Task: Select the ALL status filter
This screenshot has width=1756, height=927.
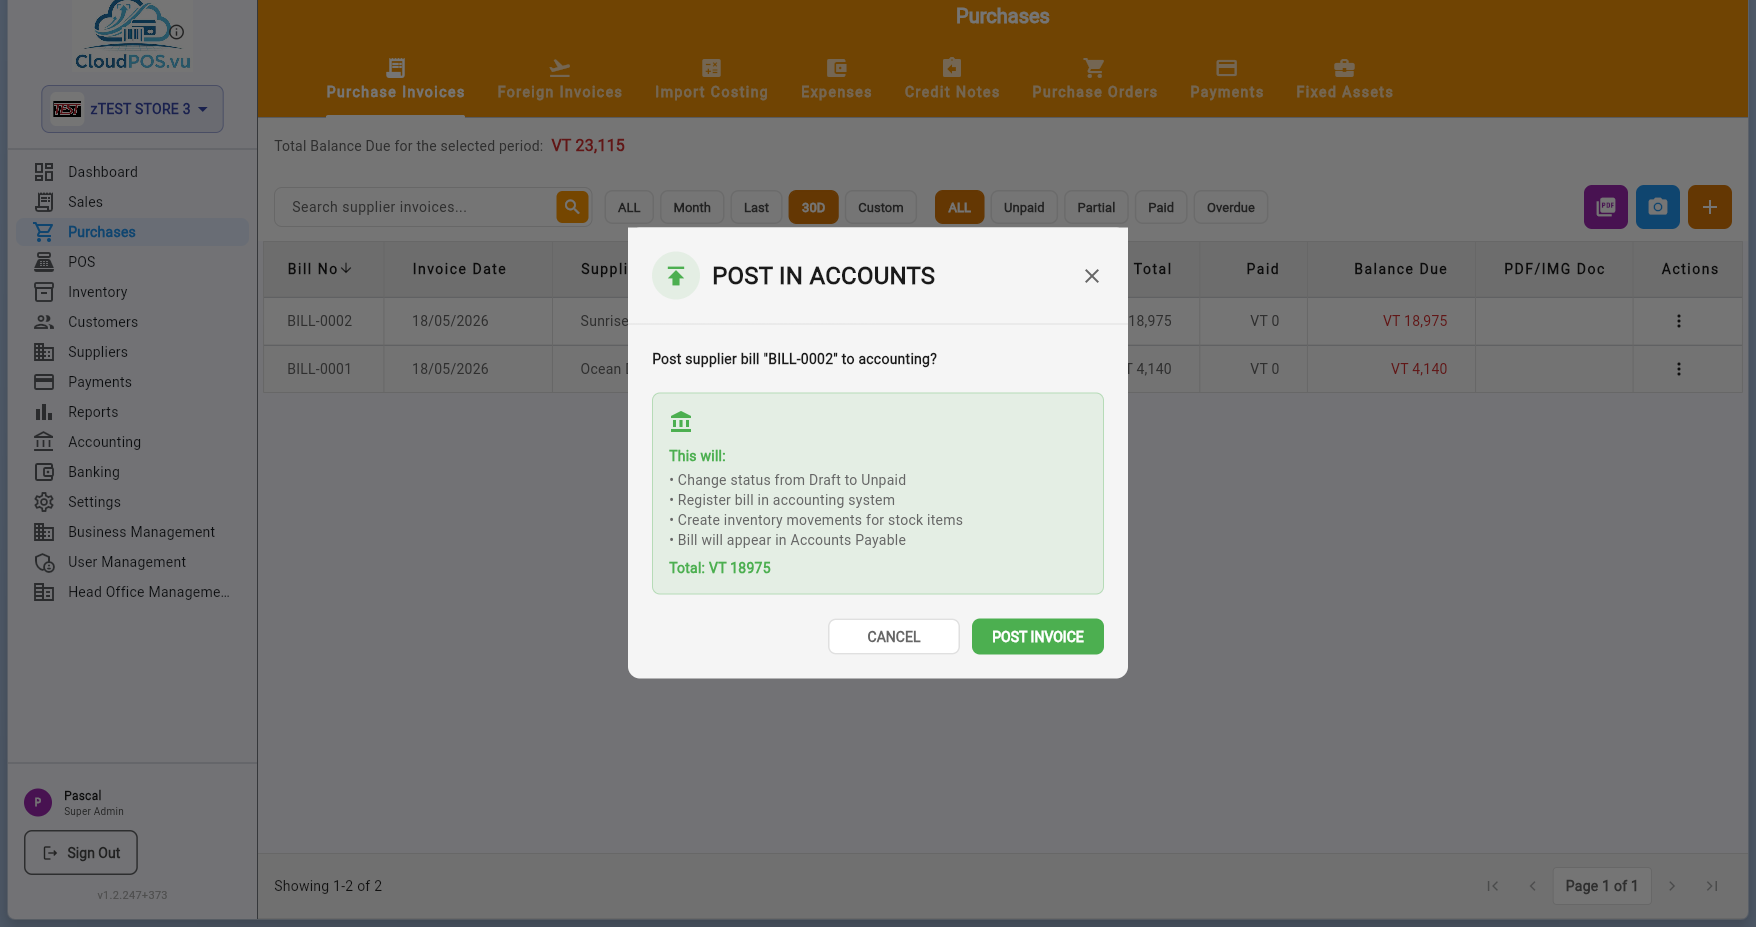Action: 959,208
